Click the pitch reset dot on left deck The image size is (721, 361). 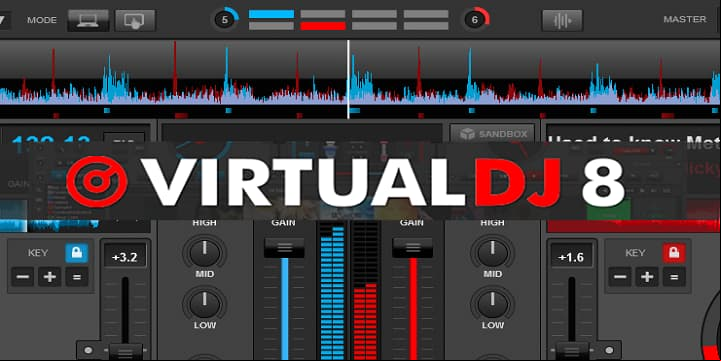point(88,350)
